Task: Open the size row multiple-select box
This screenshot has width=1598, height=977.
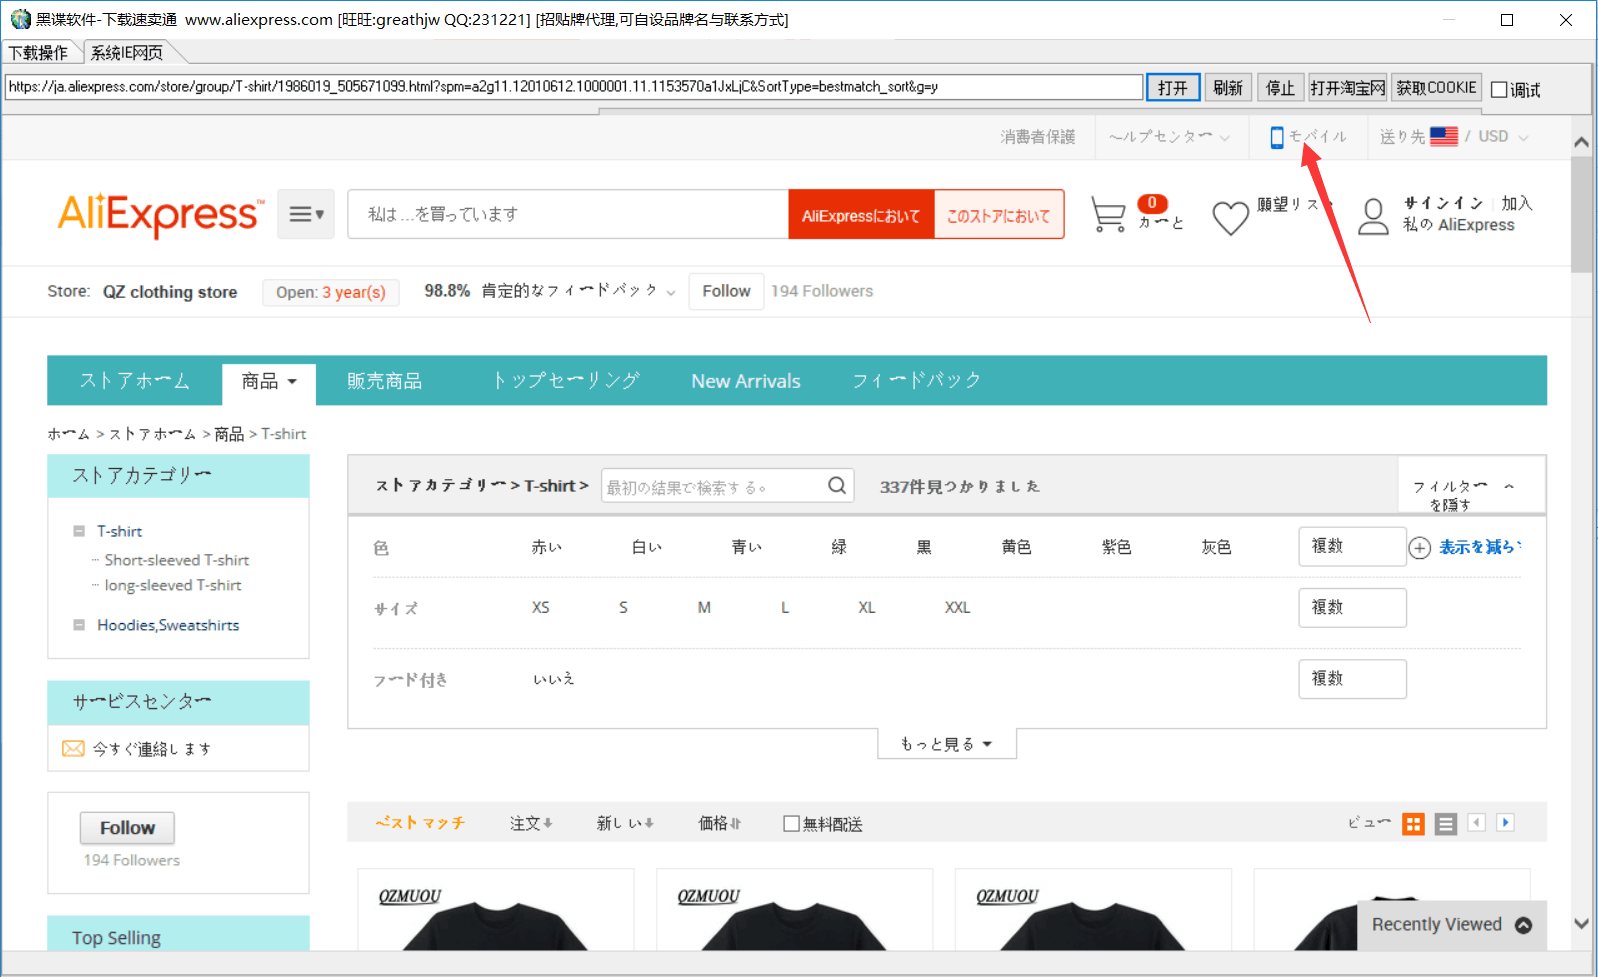Action: coord(1352,608)
